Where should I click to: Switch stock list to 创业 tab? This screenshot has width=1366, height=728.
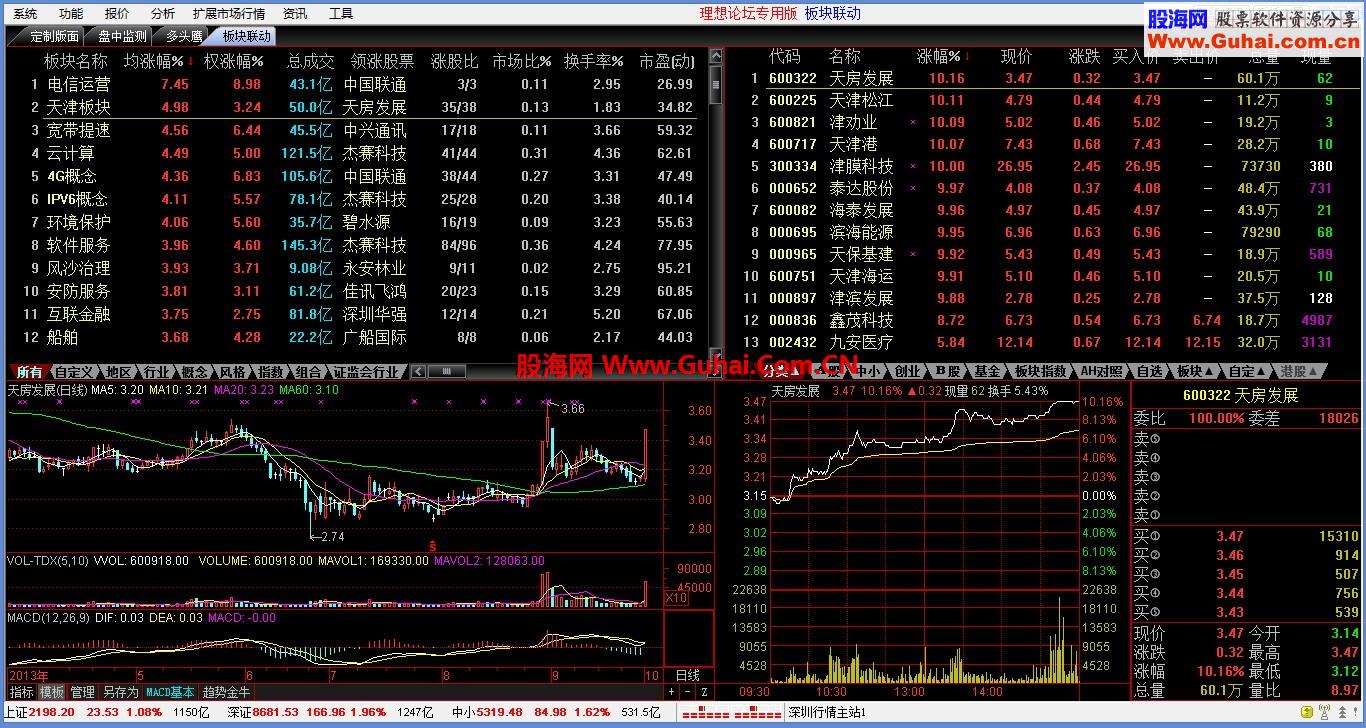907,371
